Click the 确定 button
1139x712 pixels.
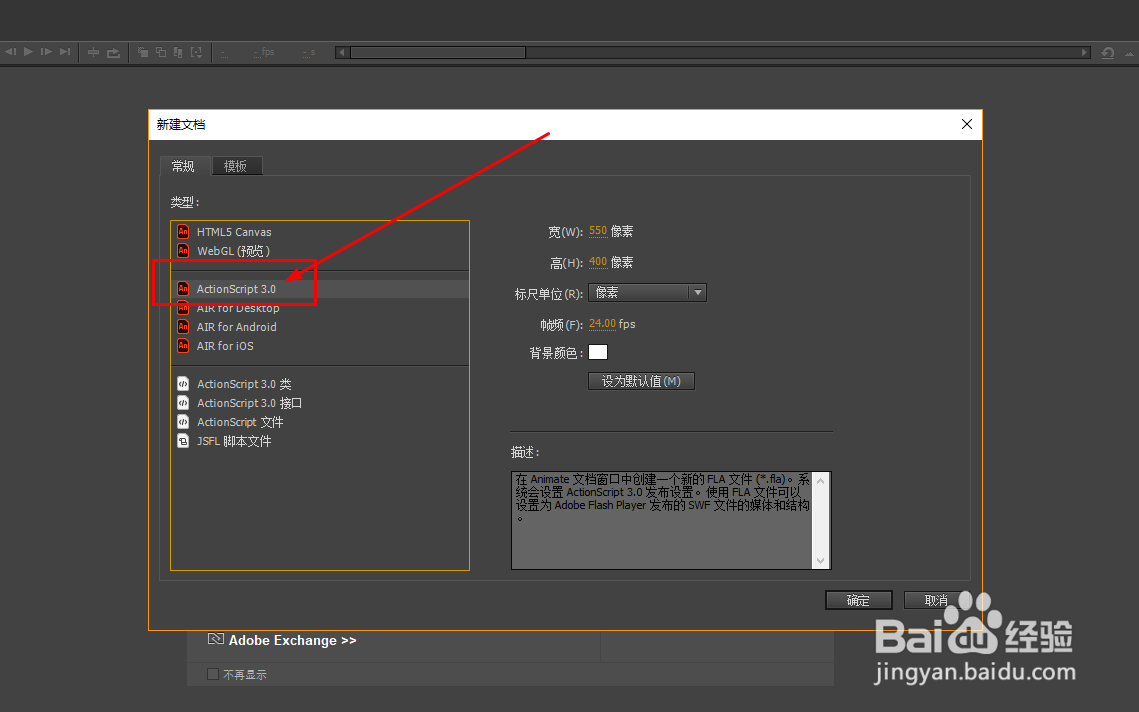(859, 600)
